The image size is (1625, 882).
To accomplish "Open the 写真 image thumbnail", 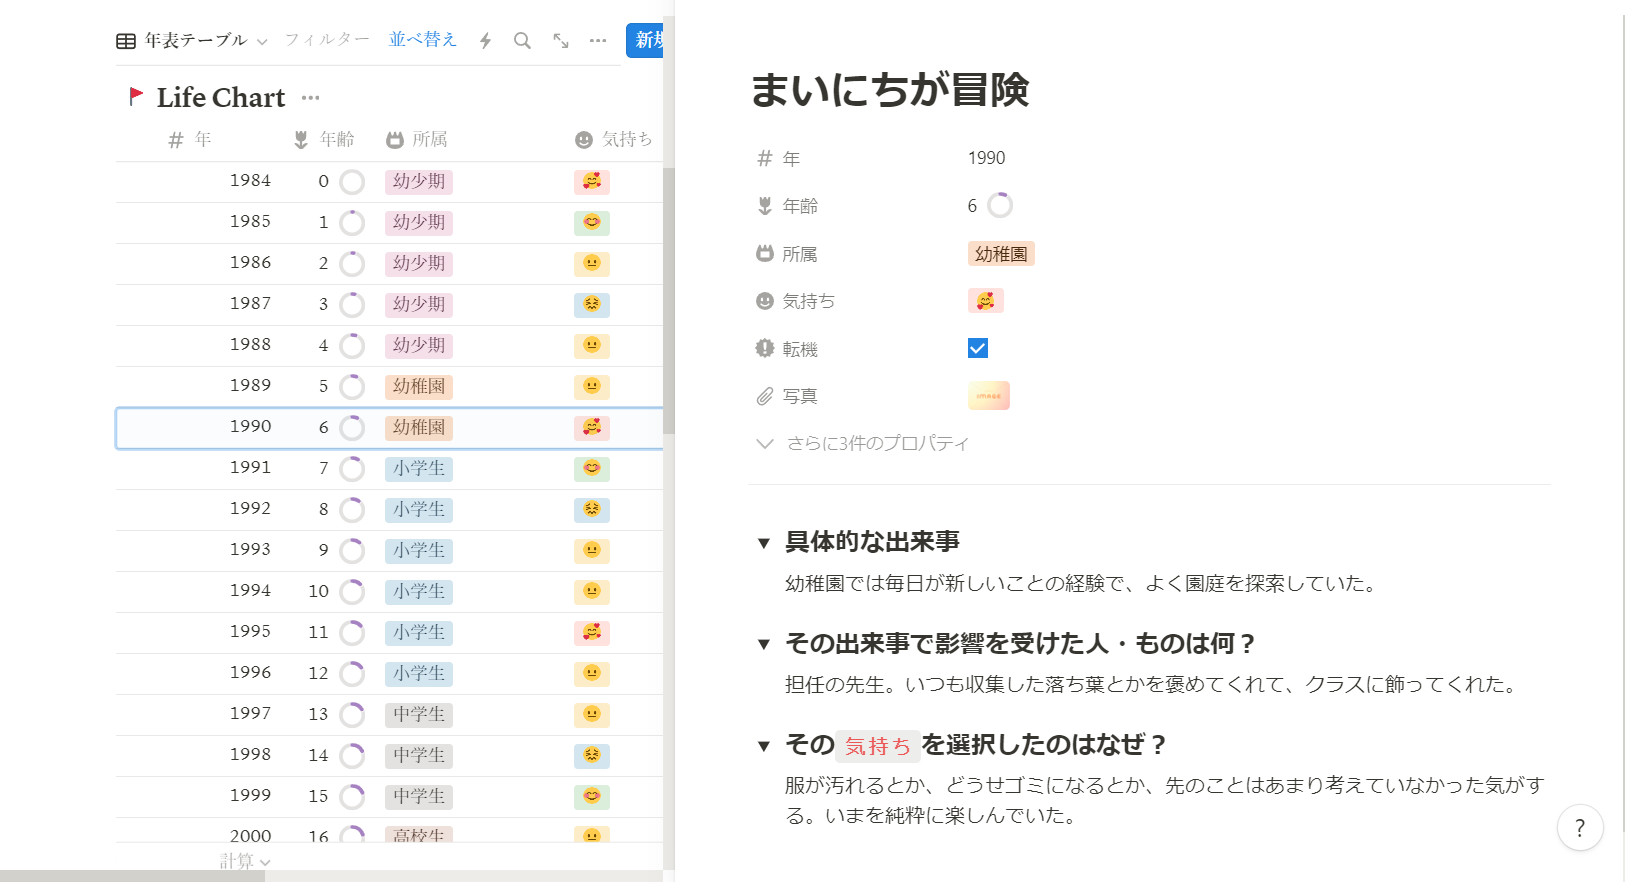I will pos(989,396).
